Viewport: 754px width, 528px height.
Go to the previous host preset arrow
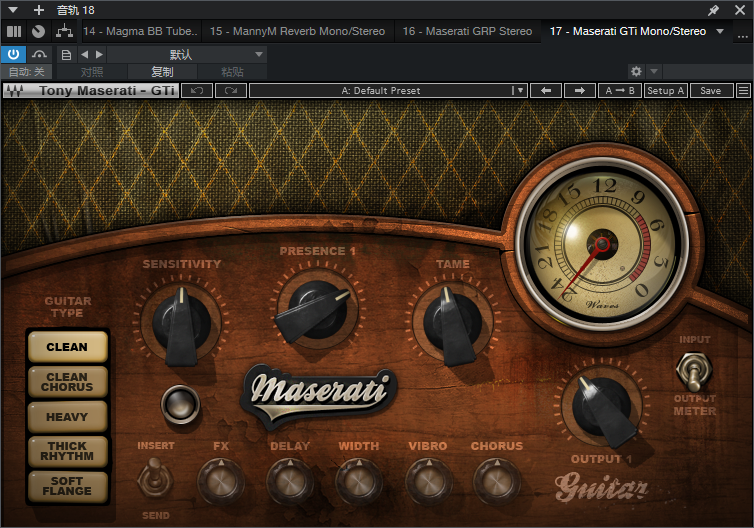click(x=85, y=54)
